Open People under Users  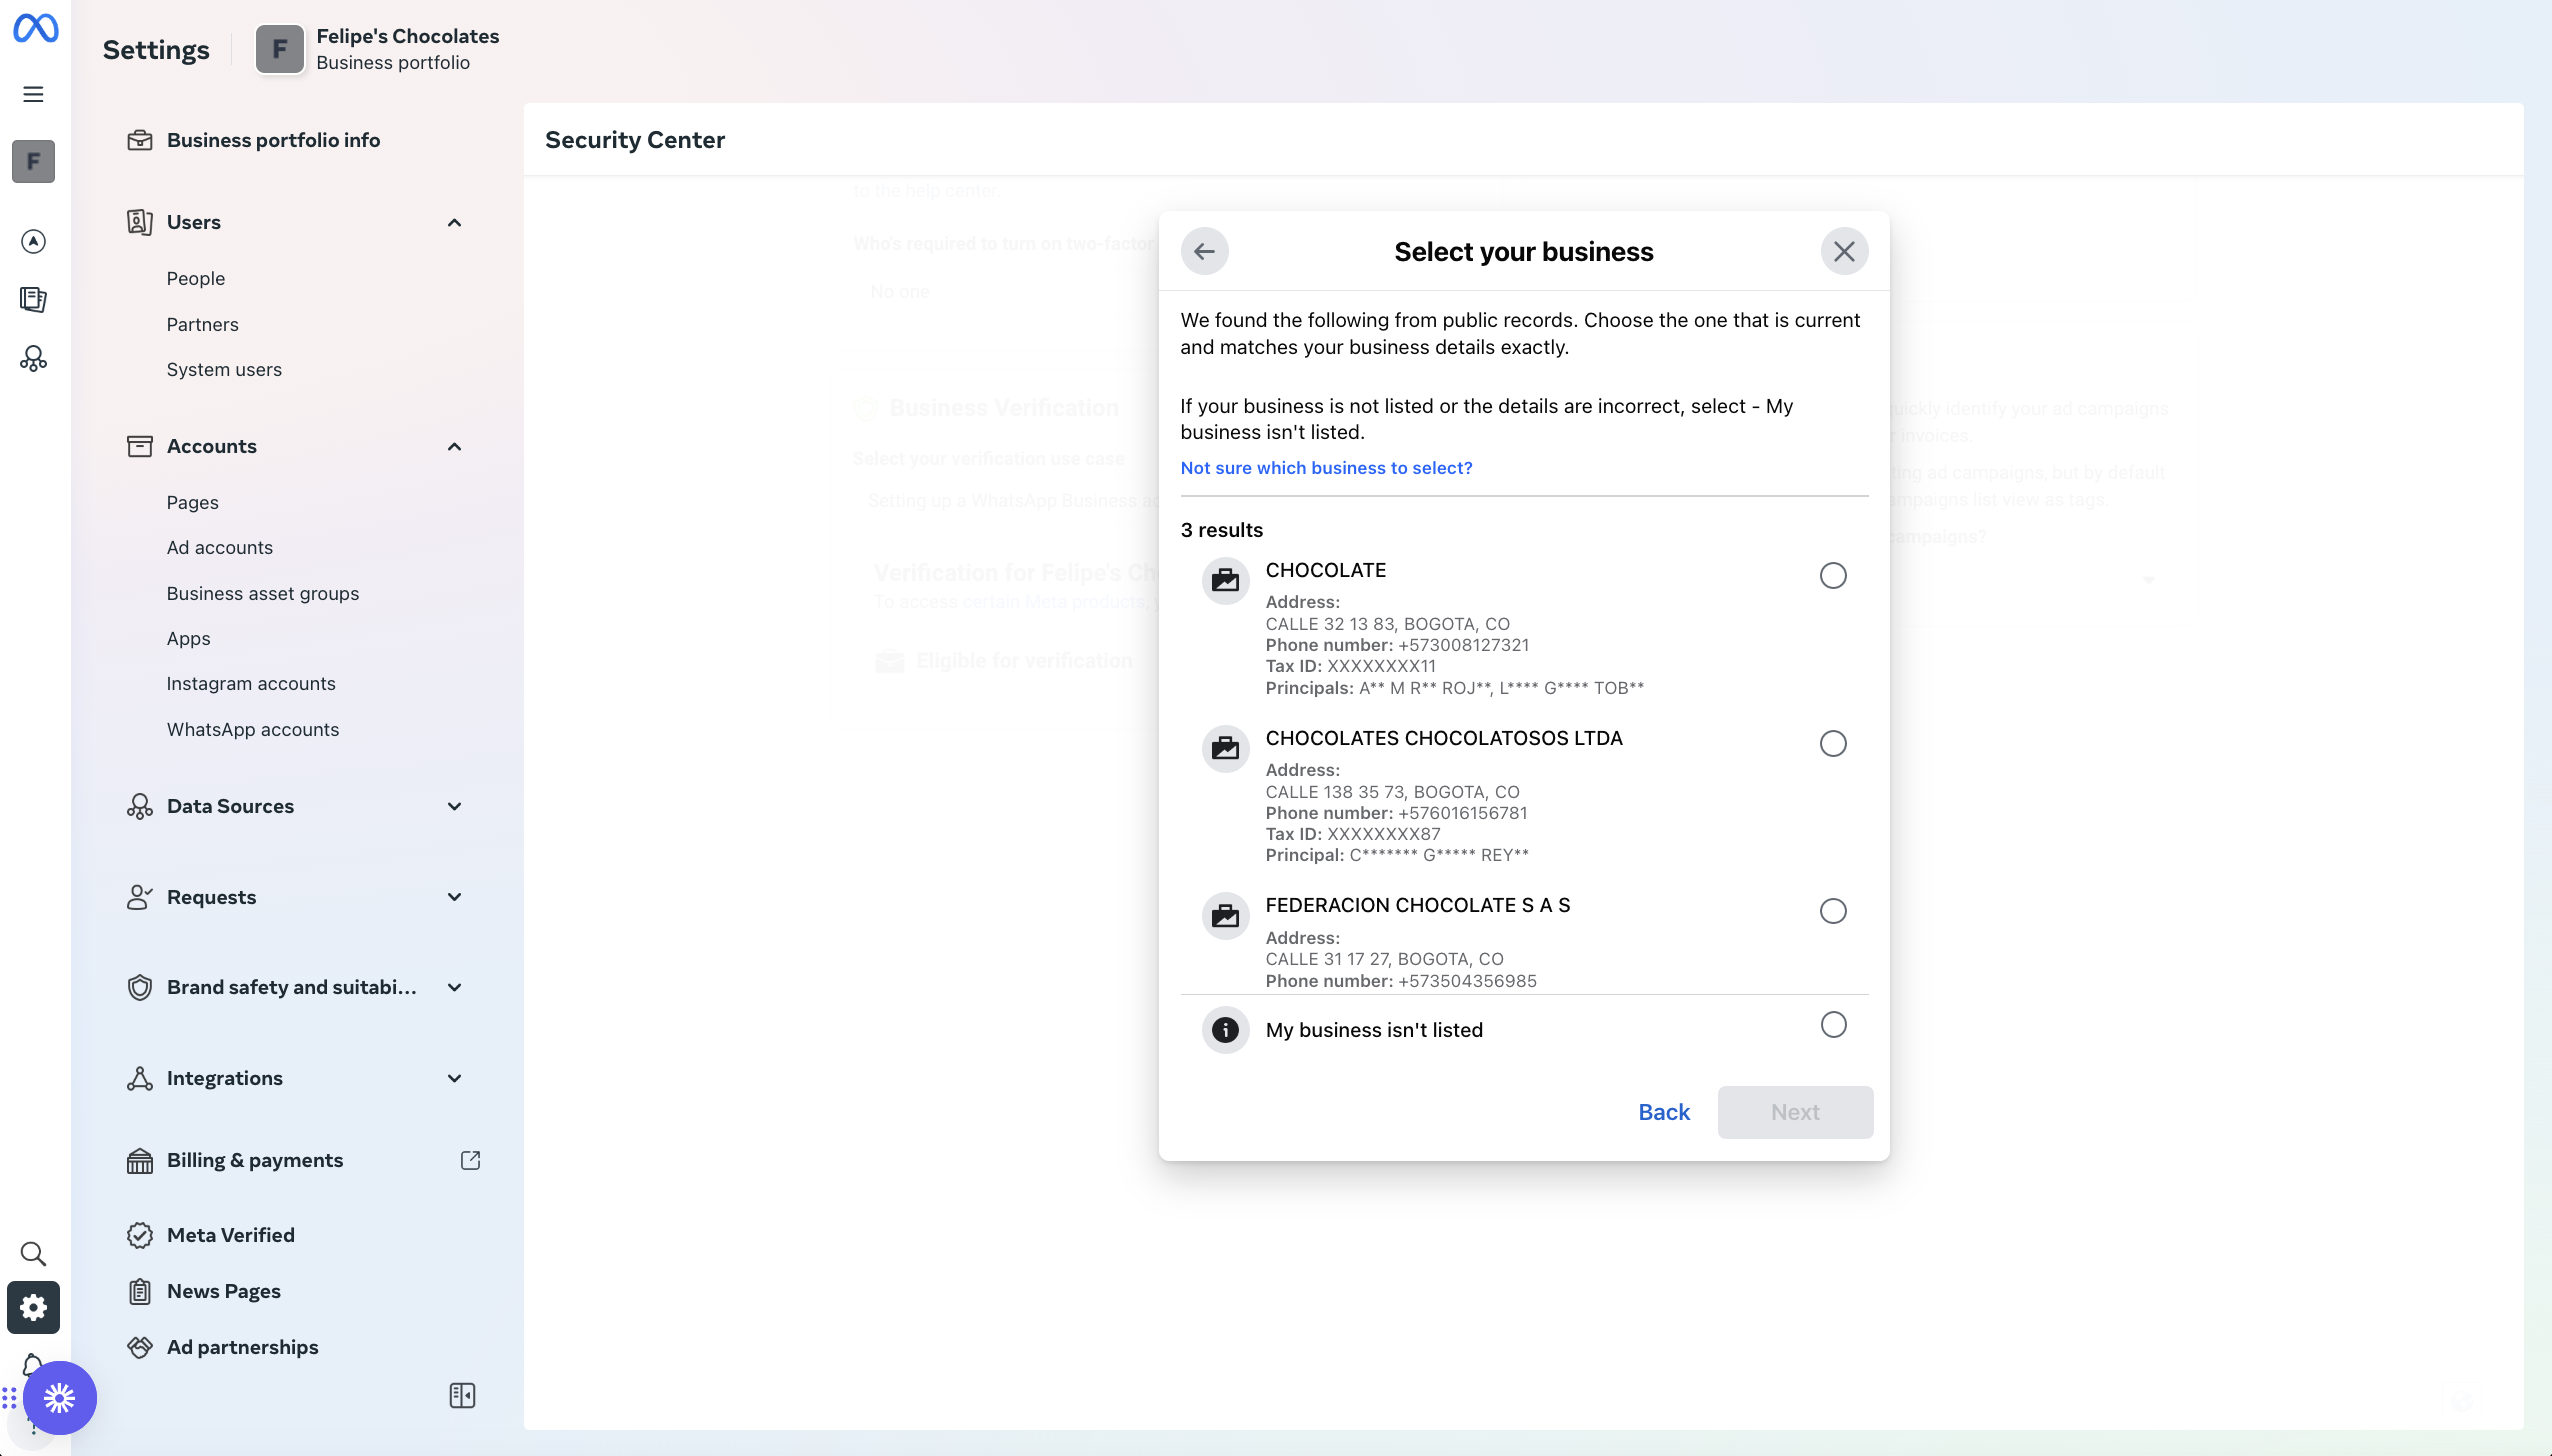click(196, 278)
